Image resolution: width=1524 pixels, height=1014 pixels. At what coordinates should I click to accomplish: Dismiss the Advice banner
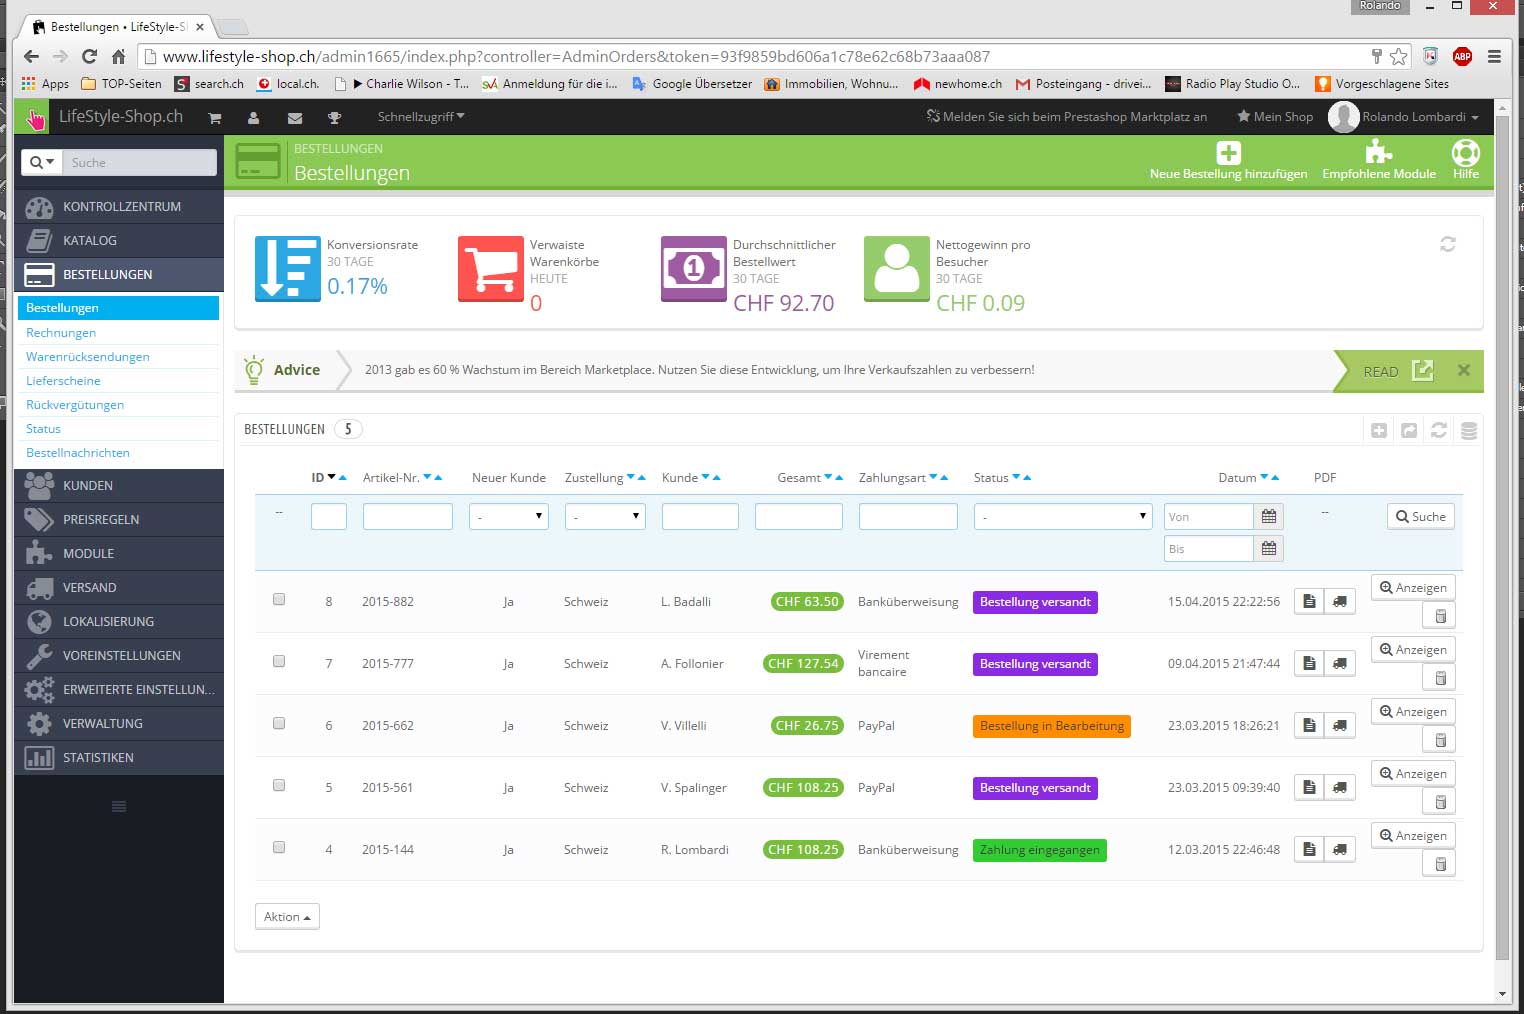(1464, 370)
